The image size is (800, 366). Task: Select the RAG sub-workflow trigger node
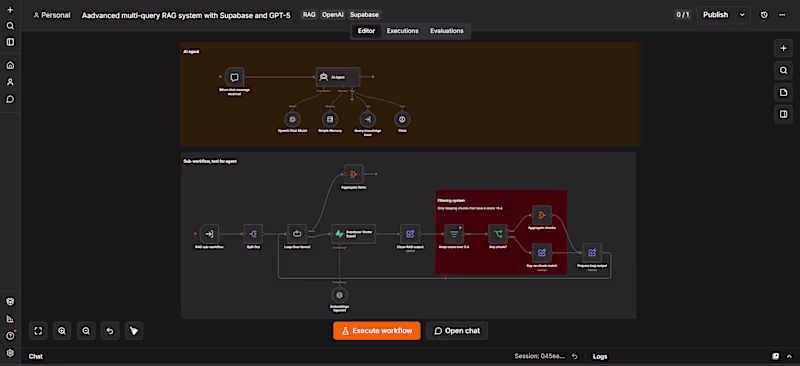pyautogui.click(x=209, y=234)
